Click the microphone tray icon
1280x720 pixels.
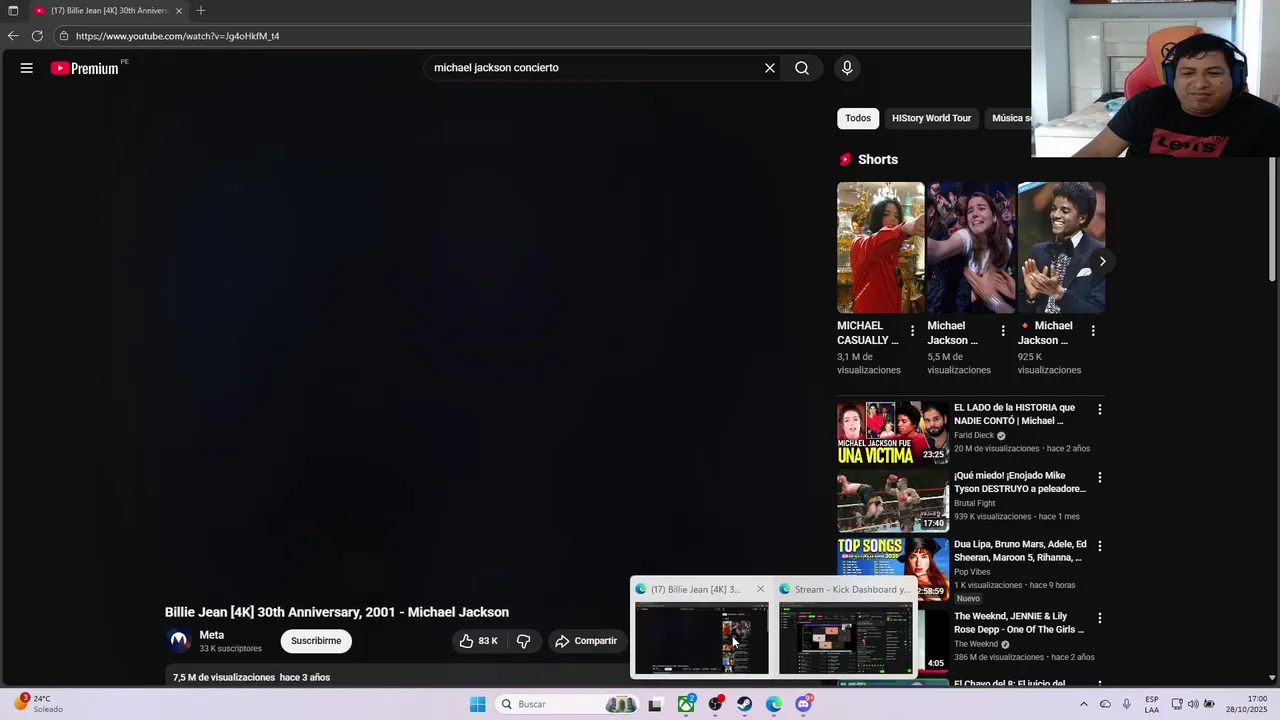tap(1127, 704)
